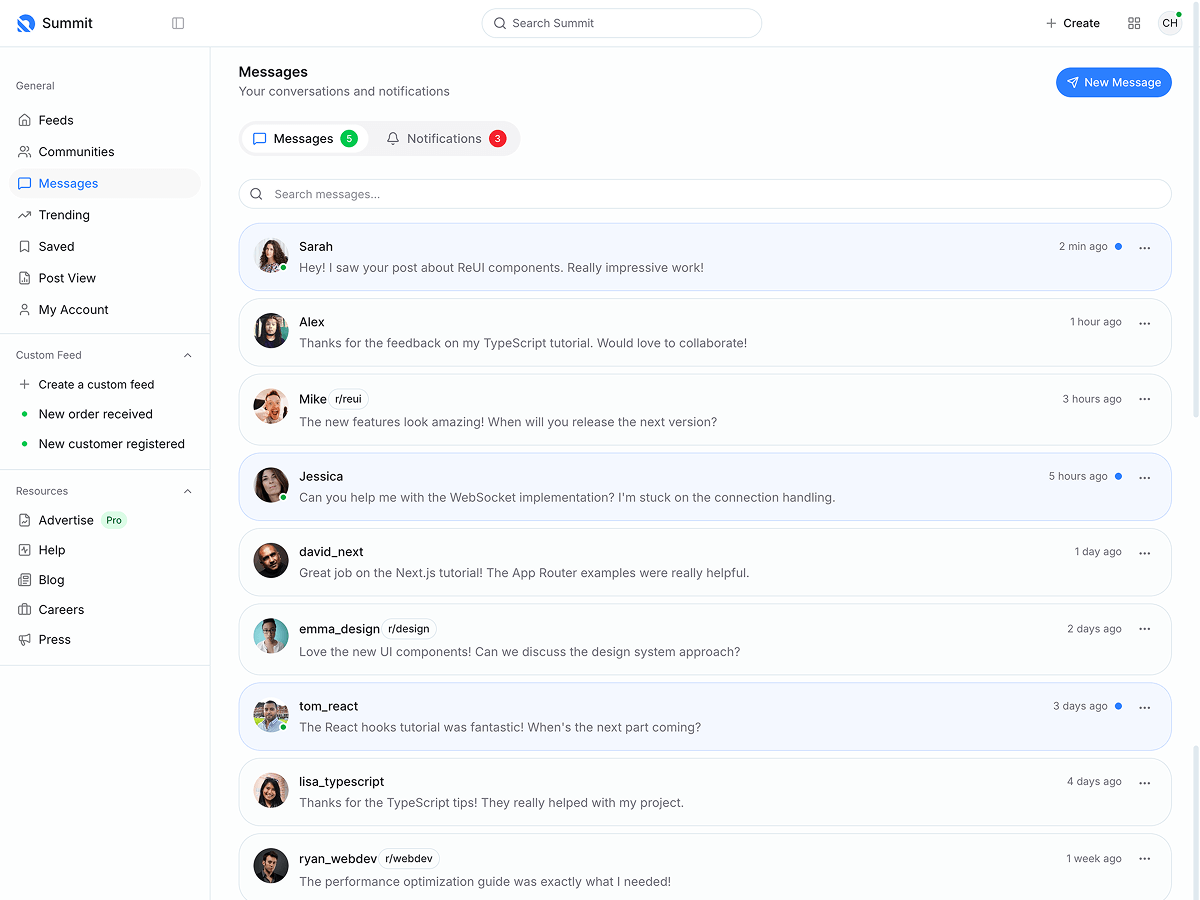The width and height of the screenshot is (1200, 900).
Task: Collapse the sidebar panel
Action: pos(178,23)
